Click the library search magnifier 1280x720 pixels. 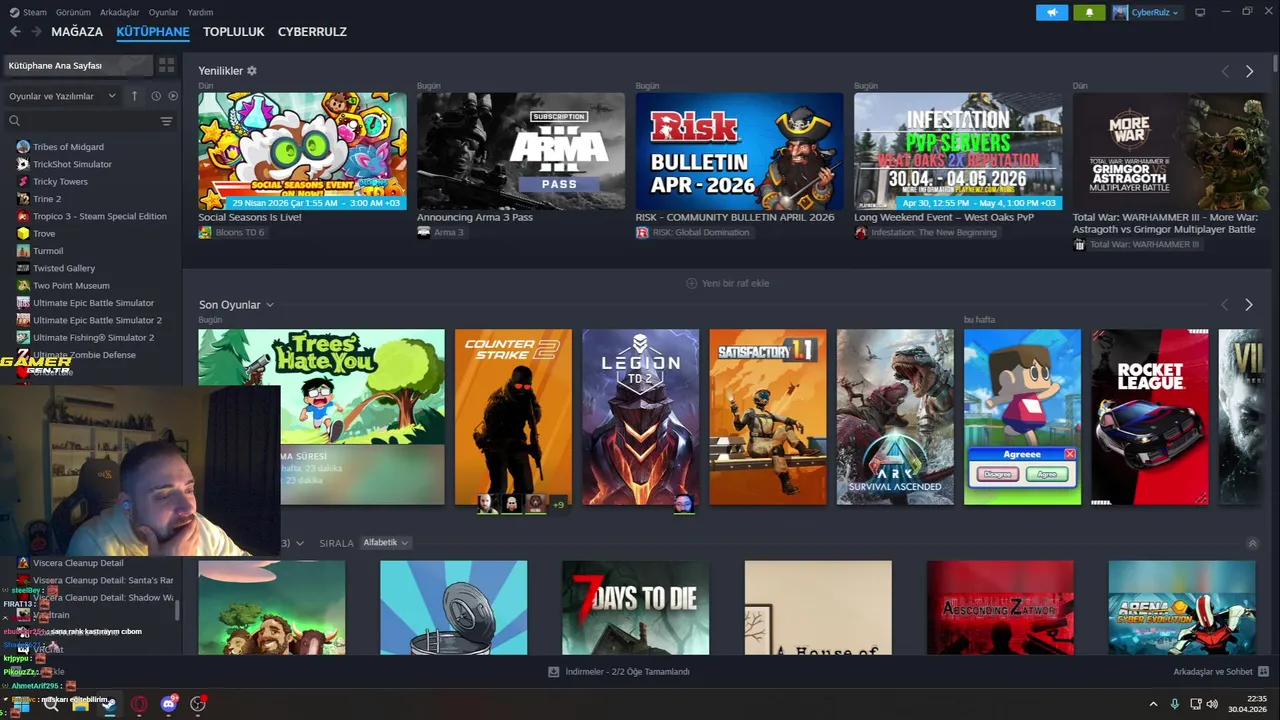[x=15, y=121]
